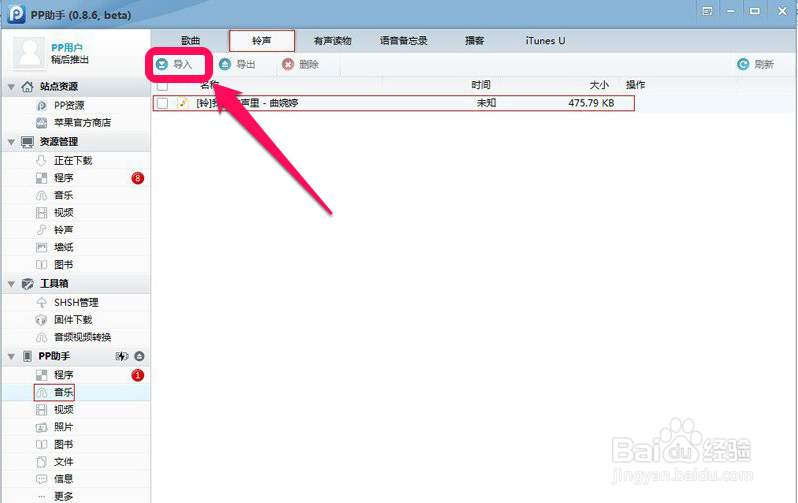The width and height of the screenshot is (798, 503).
Task: Click the user avatar picture
Action: coord(29,53)
